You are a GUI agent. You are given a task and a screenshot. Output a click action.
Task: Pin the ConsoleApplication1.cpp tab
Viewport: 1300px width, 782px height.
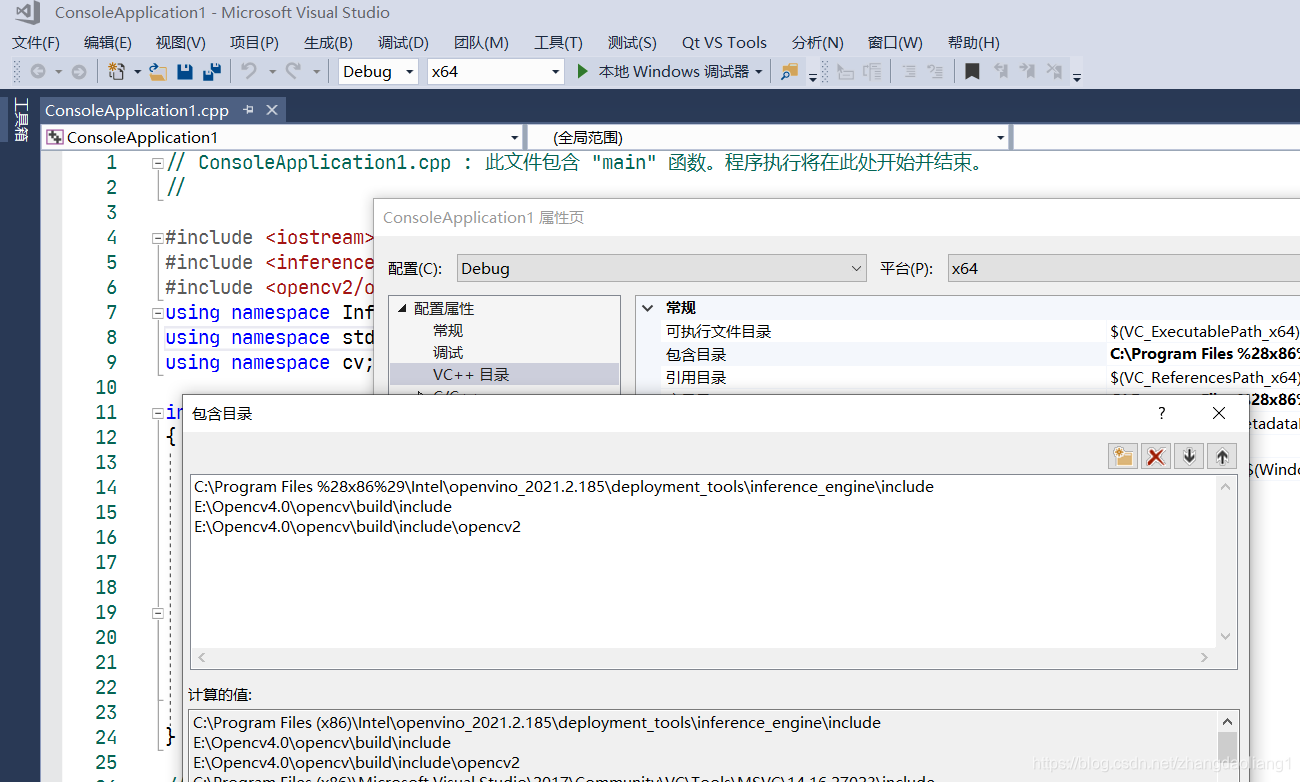click(248, 110)
